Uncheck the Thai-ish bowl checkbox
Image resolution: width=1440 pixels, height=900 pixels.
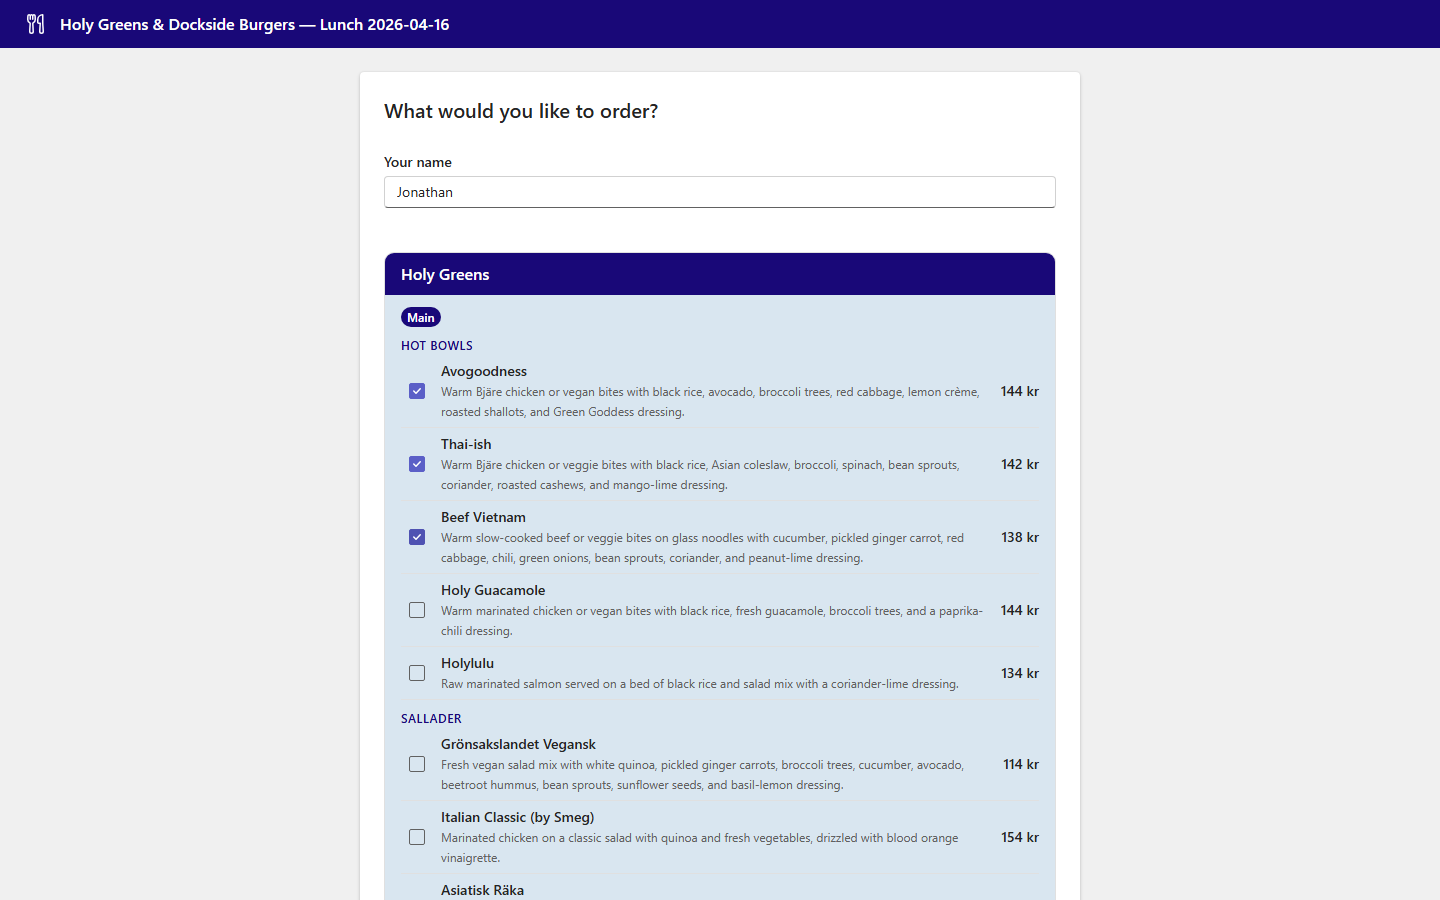[417, 464]
